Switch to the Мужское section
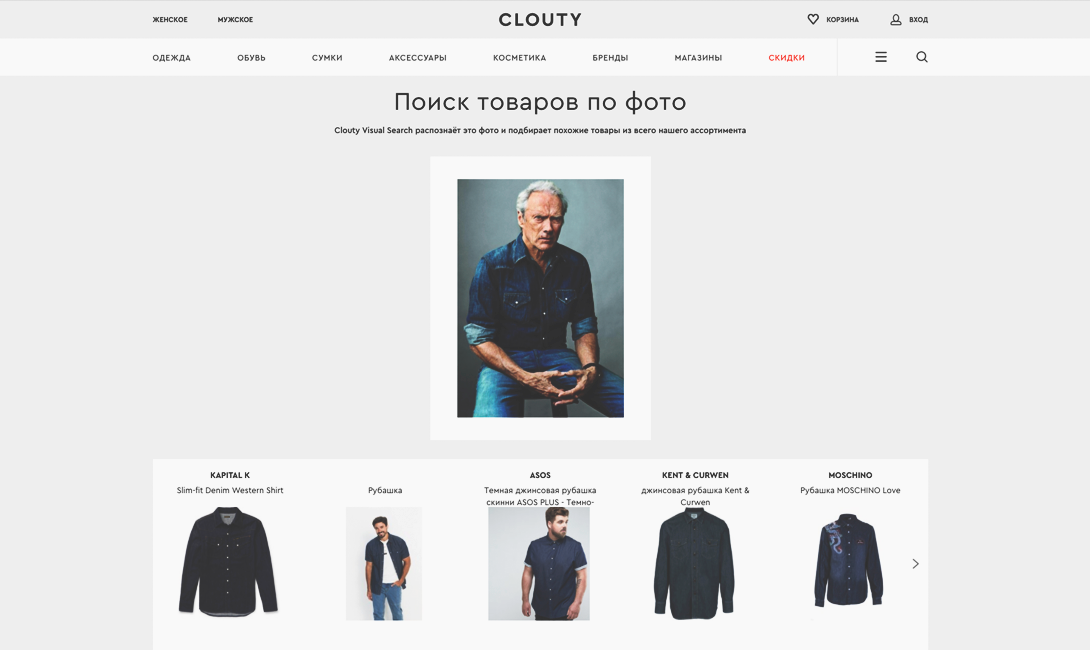 tap(236, 19)
